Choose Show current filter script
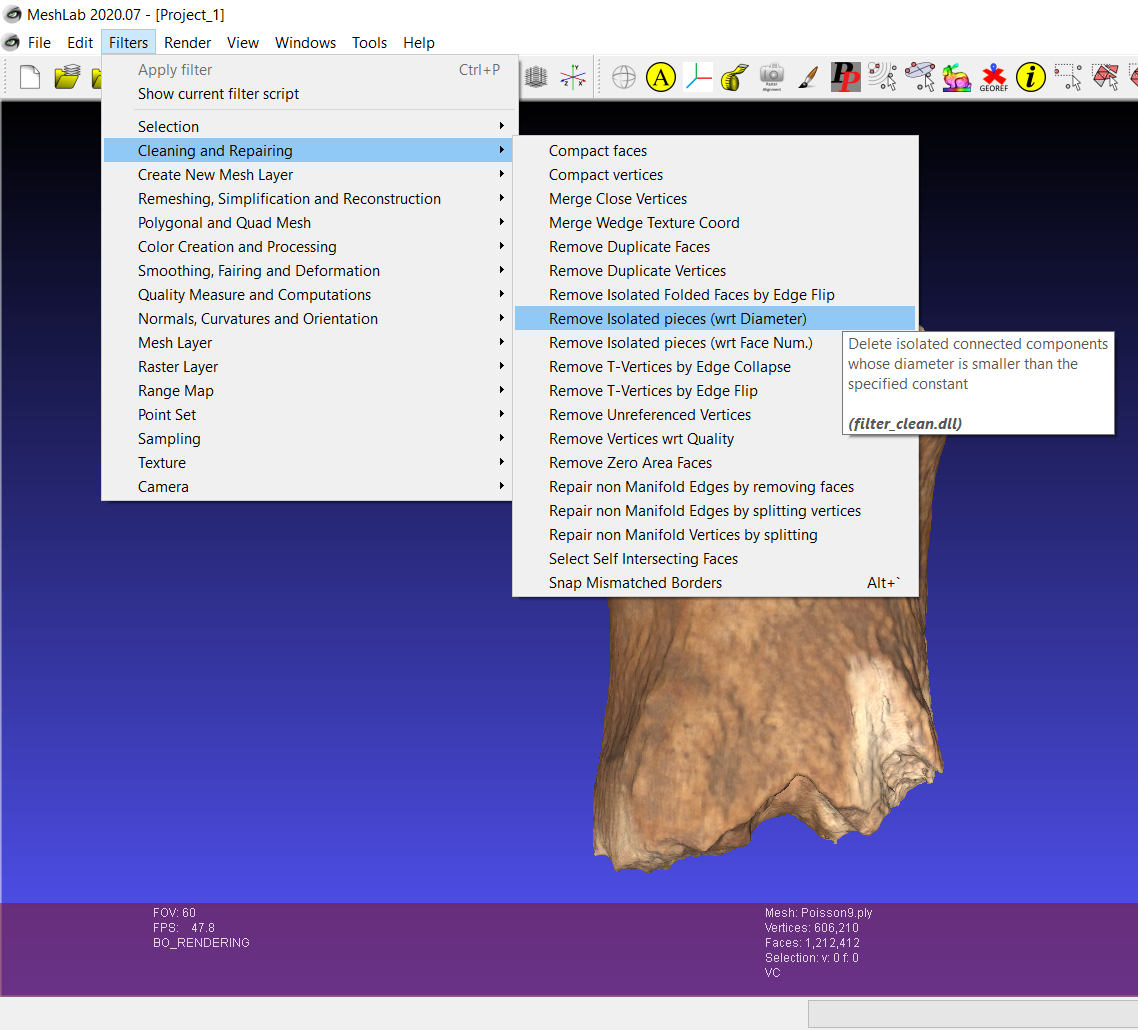The width and height of the screenshot is (1138, 1030). [308, 94]
